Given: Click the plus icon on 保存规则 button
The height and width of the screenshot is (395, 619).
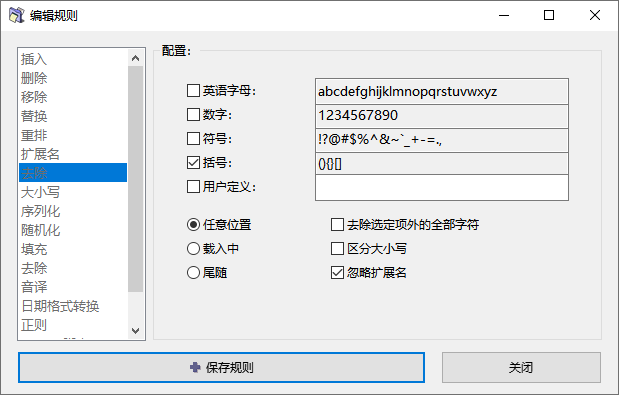Looking at the screenshot, I should click(195, 367).
